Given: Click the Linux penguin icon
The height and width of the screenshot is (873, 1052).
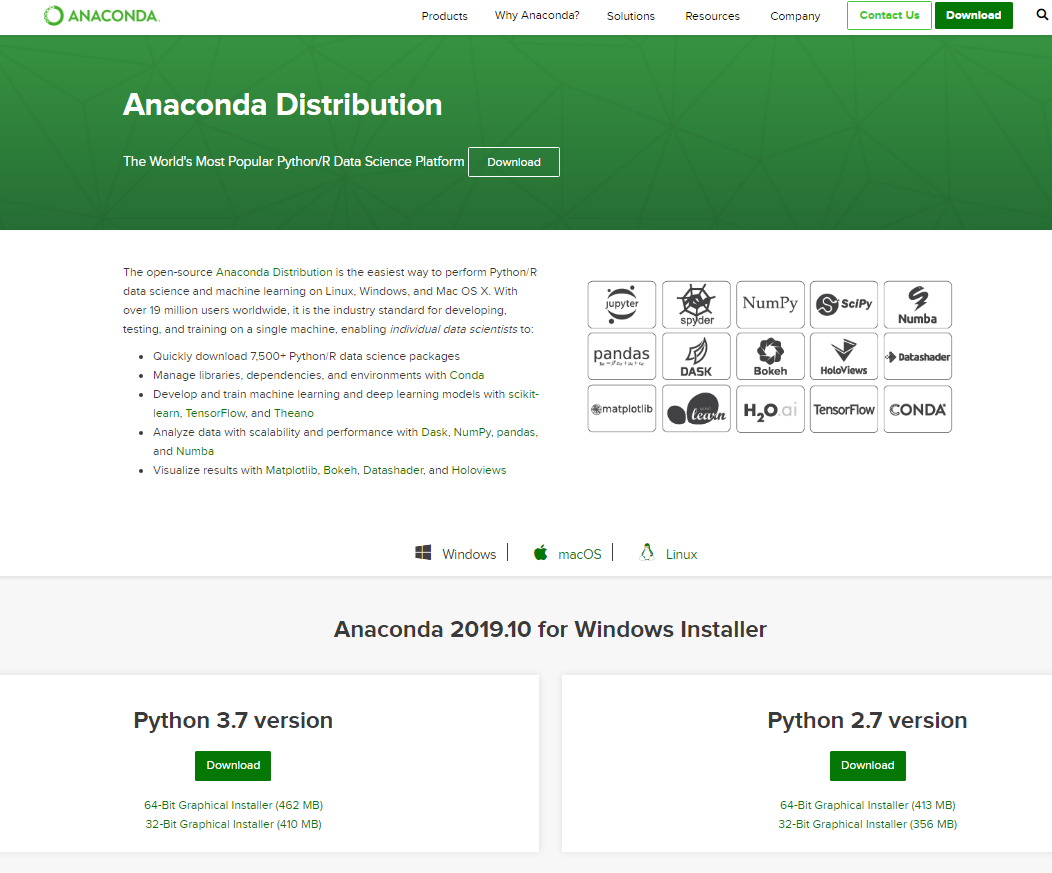Looking at the screenshot, I should [647, 552].
